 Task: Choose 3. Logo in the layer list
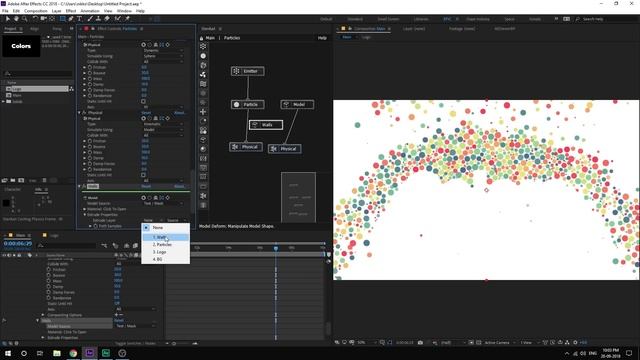[165, 252]
